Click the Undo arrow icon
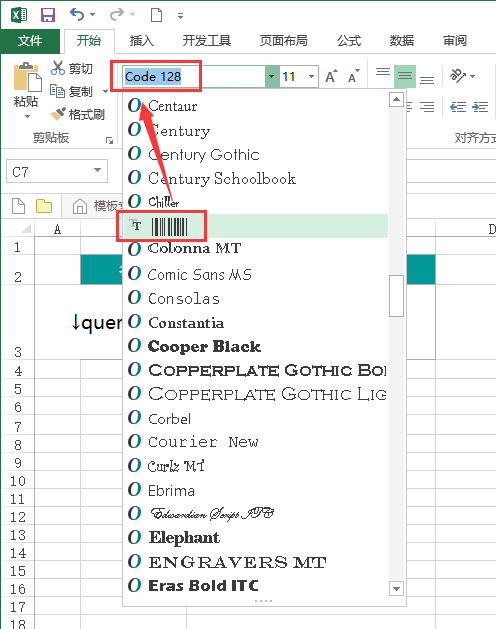The height and width of the screenshot is (629, 496). pyautogui.click(x=77, y=15)
